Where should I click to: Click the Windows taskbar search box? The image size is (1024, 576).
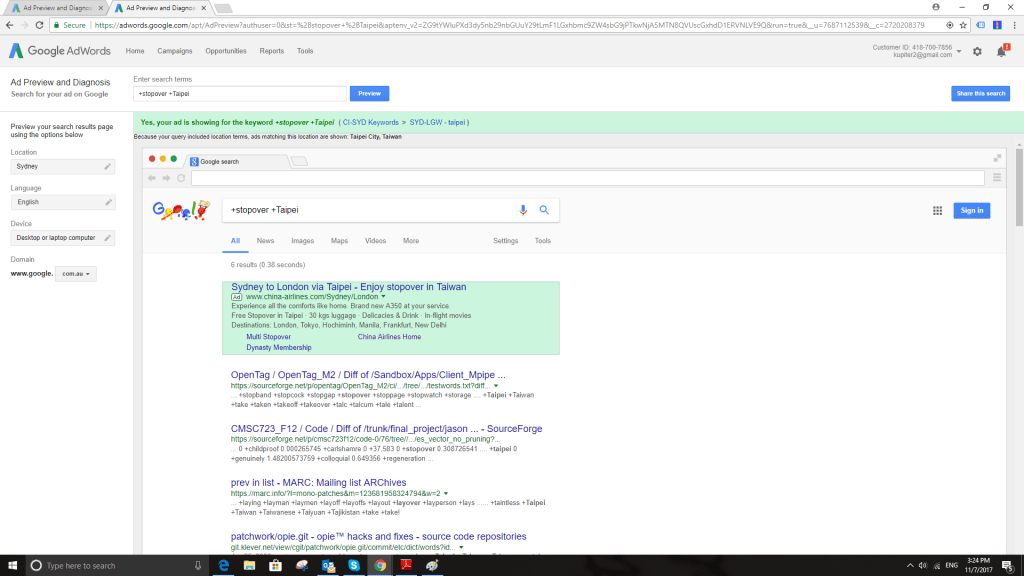coord(118,566)
